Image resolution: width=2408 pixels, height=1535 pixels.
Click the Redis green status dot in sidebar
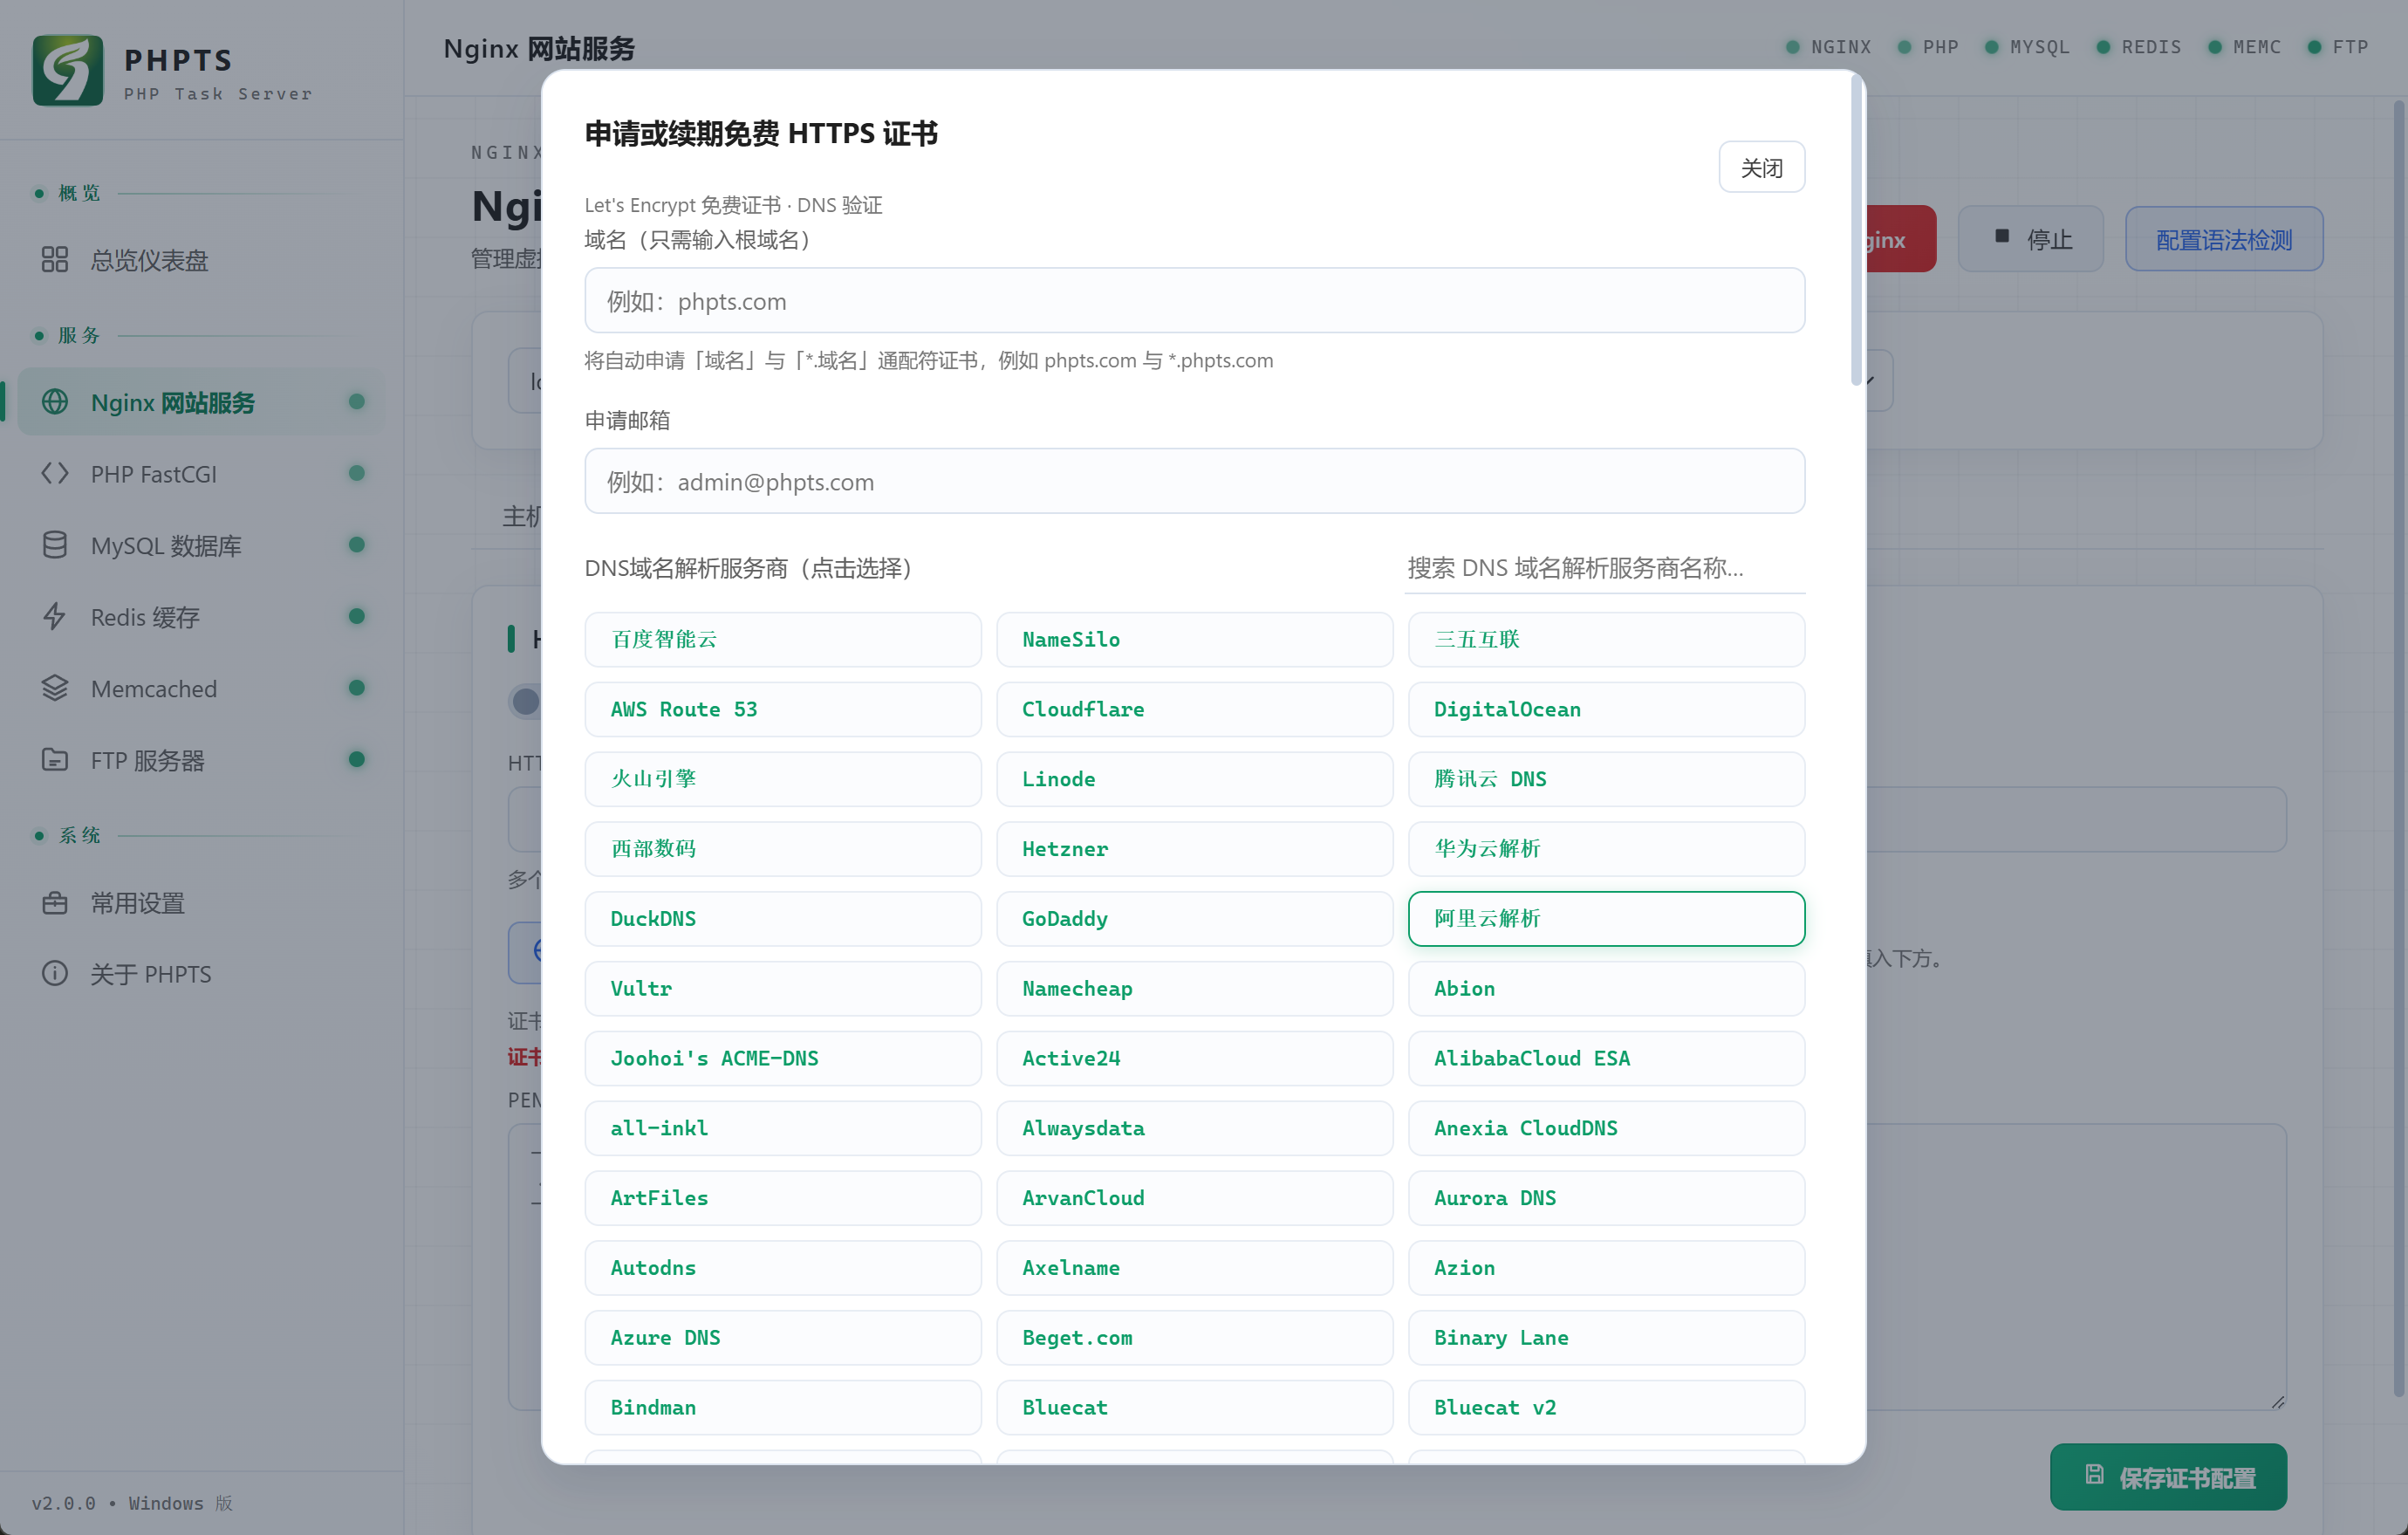point(356,616)
